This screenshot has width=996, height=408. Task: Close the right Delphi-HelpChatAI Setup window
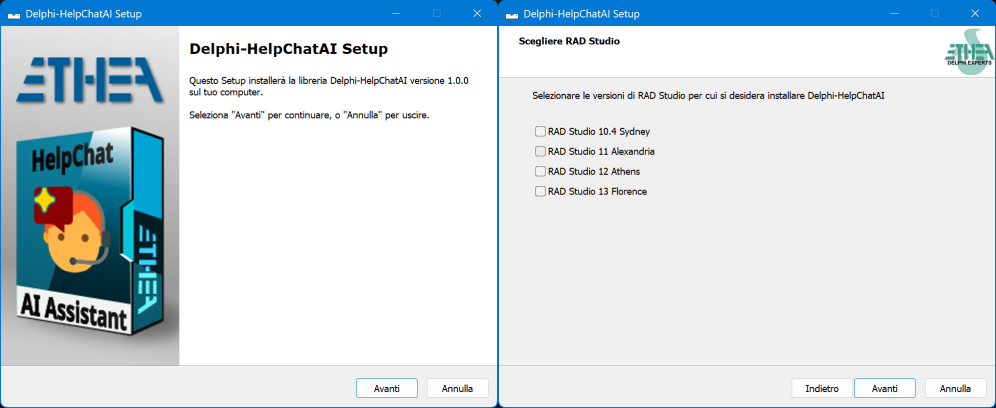pos(975,13)
